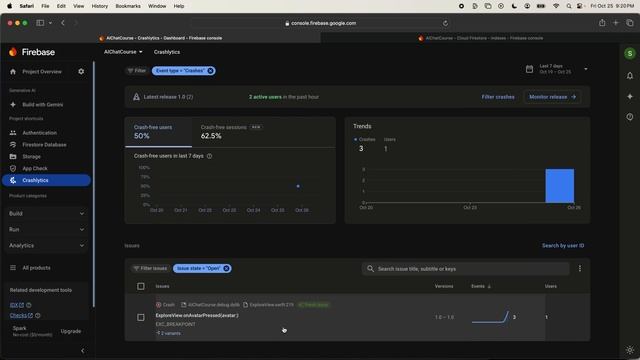
Task: Toggle theme with the sun icon
Action: click(630, 350)
